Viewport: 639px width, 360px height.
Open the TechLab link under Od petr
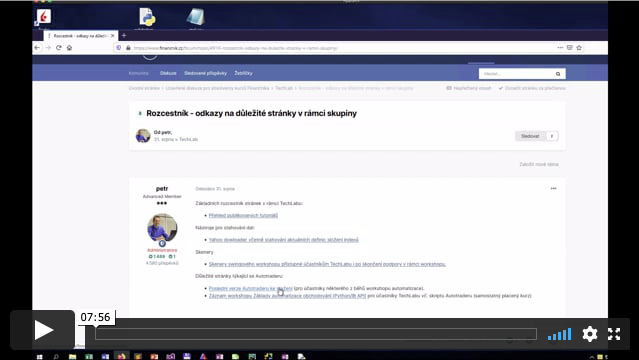point(188,139)
